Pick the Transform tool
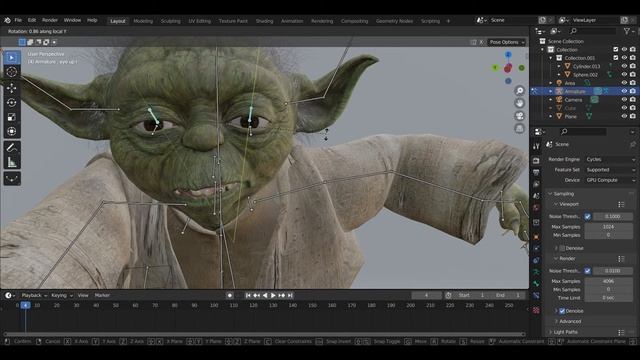This screenshot has height=360, width=640. tap(11, 131)
